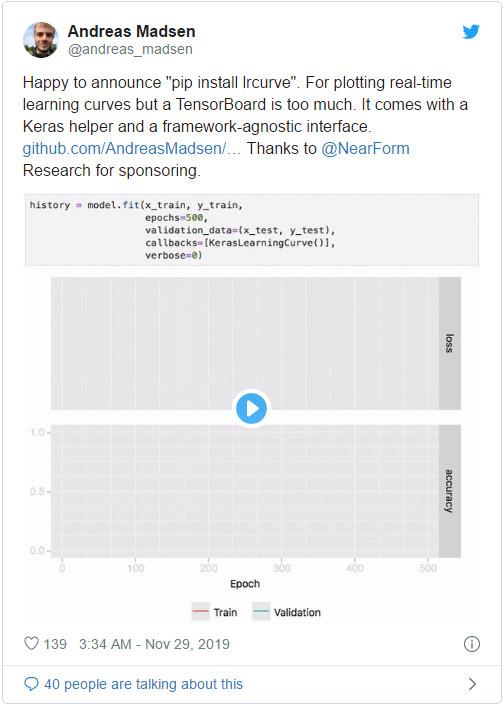Open the tweet timestamp Nov 29, 2019
504x707 pixels.
[155, 644]
